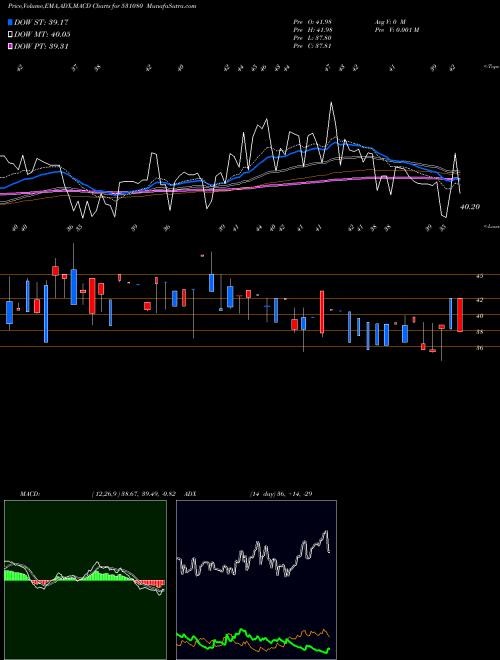
Task: Click the 'Pre H: 41.98' value
Action: coord(314,30)
